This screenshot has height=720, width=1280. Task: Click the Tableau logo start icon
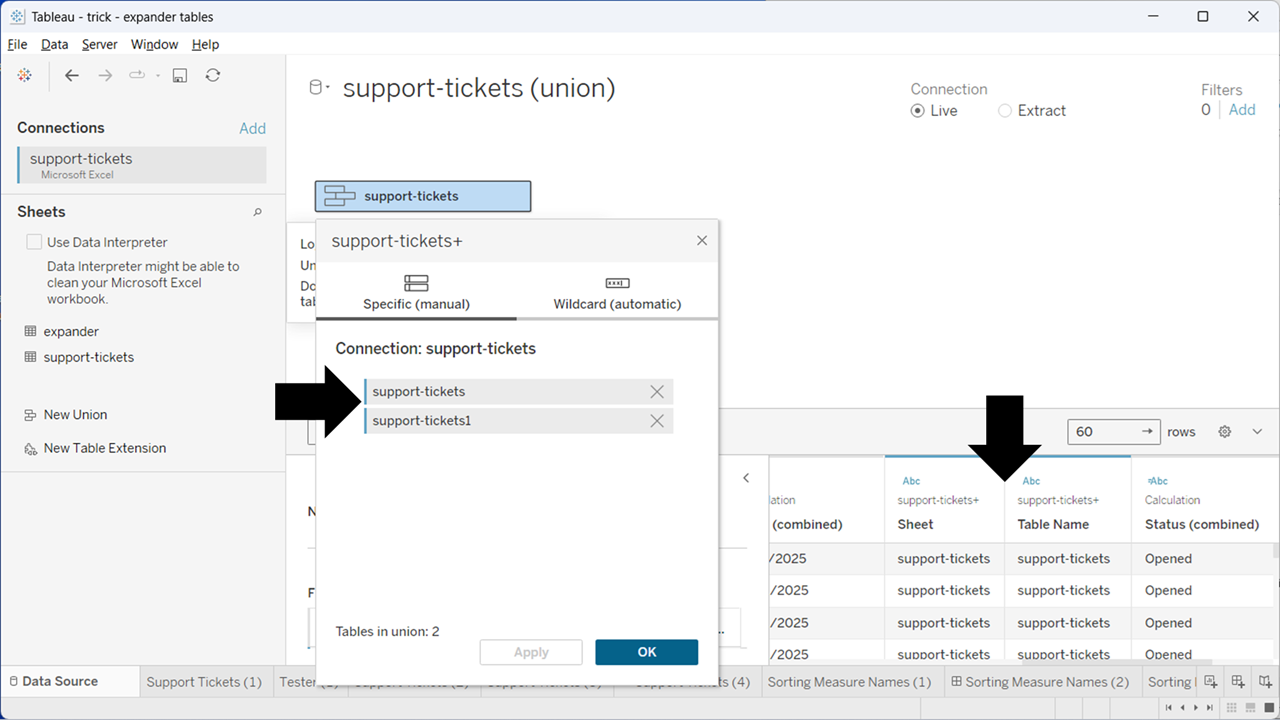pos(25,76)
